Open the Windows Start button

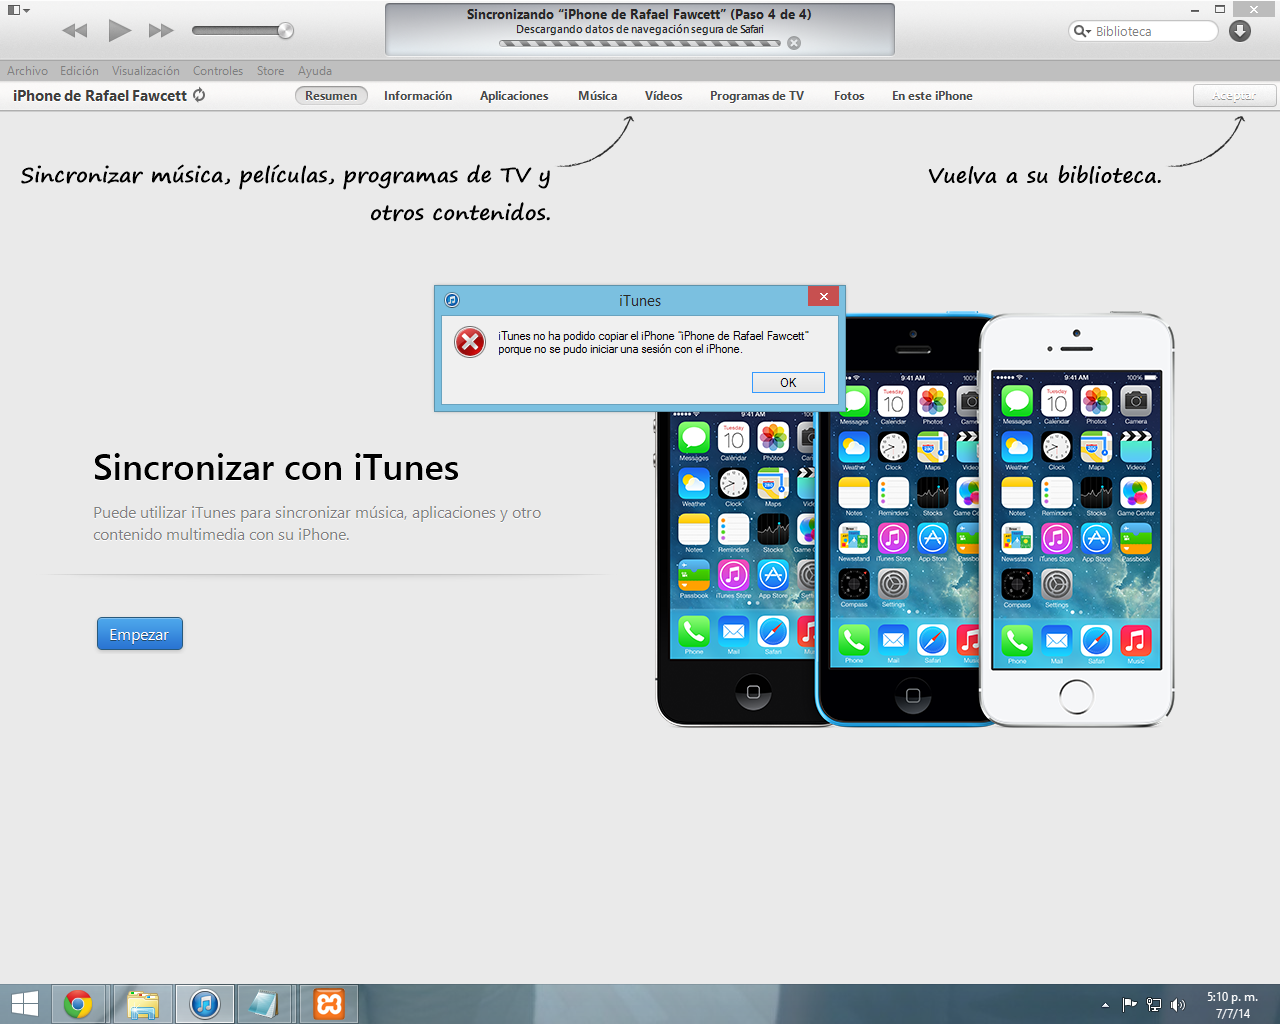tap(24, 1004)
